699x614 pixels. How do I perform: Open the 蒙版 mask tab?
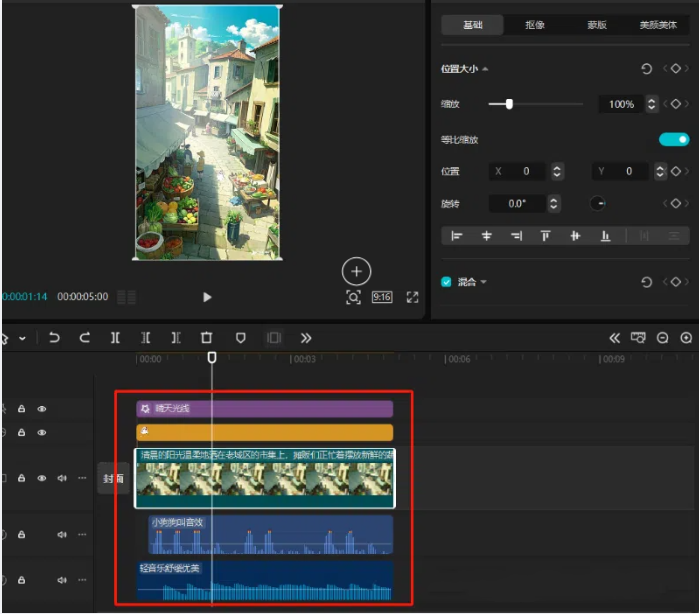click(597, 25)
